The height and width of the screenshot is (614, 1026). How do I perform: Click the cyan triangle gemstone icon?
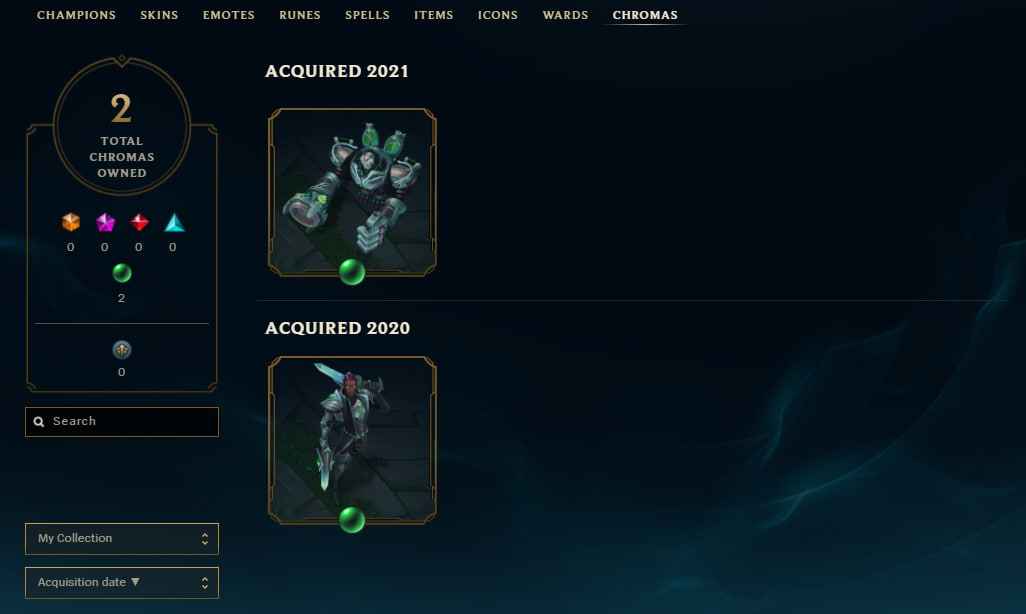pos(174,223)
